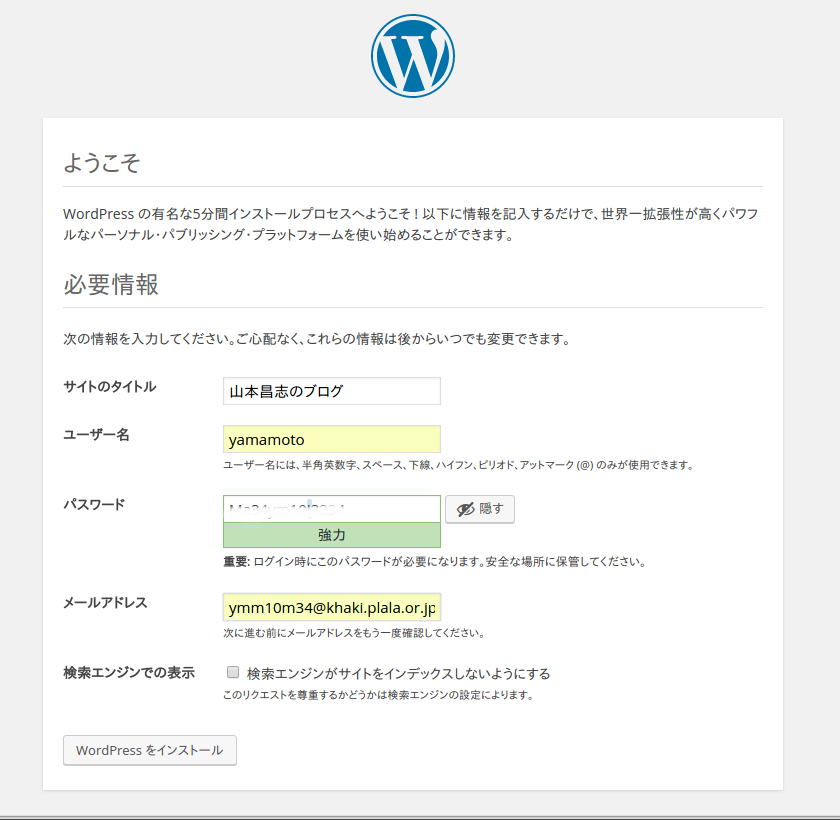Click the 5分間インストール welcome paragraph
Image resolution: width=840 pixels, height=820 pixels.
(x=411, y=224)
